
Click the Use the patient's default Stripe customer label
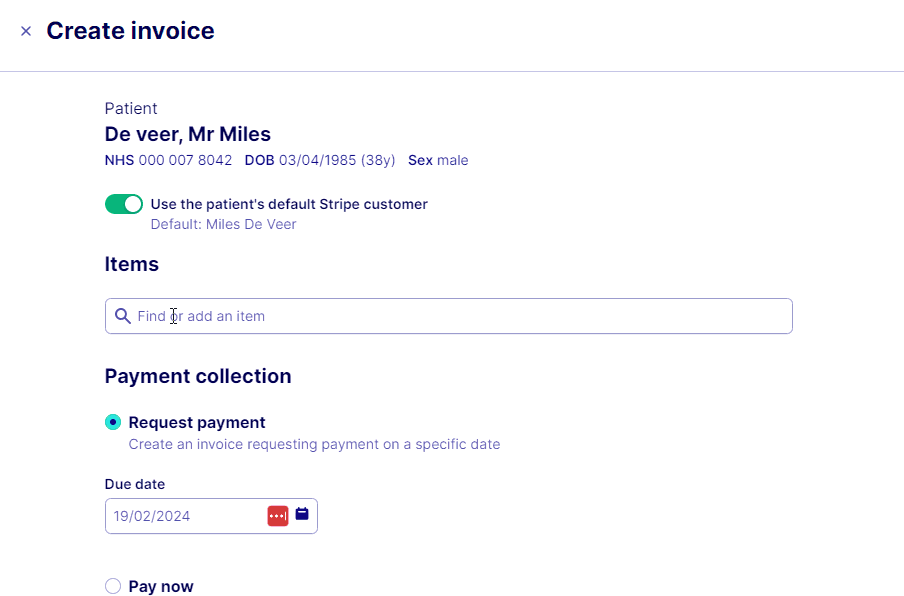288,204
